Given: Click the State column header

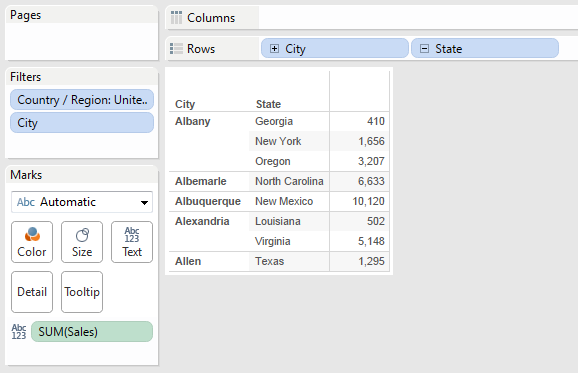Looking at the screenshot, I should 268,104.
